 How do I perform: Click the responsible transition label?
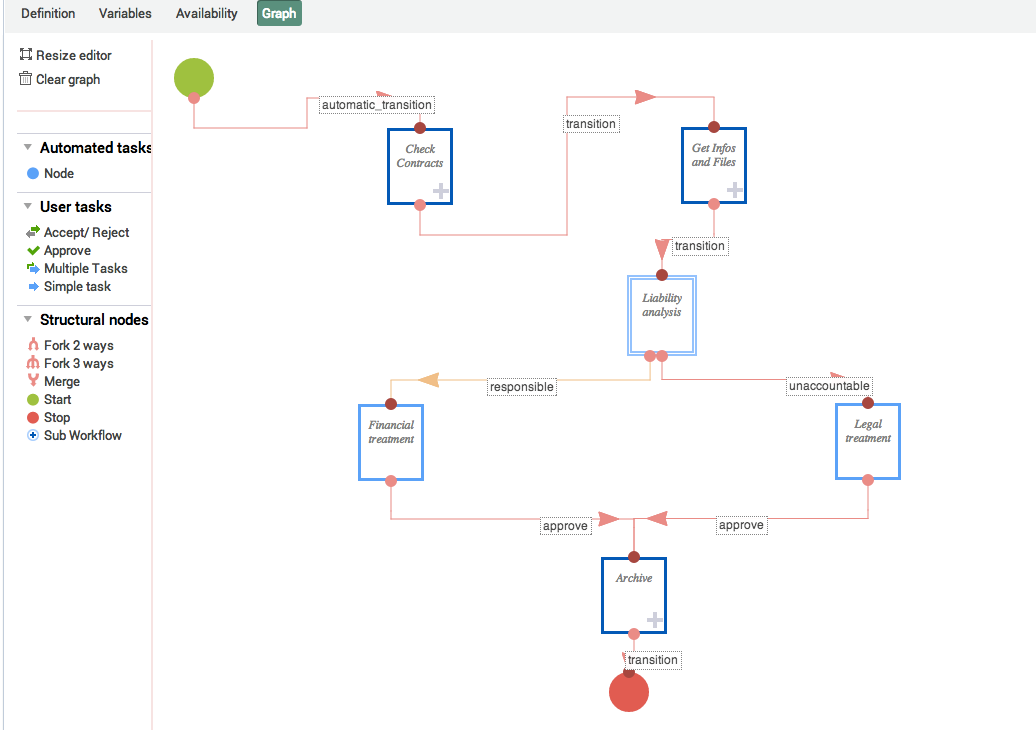tap(521, 386)
